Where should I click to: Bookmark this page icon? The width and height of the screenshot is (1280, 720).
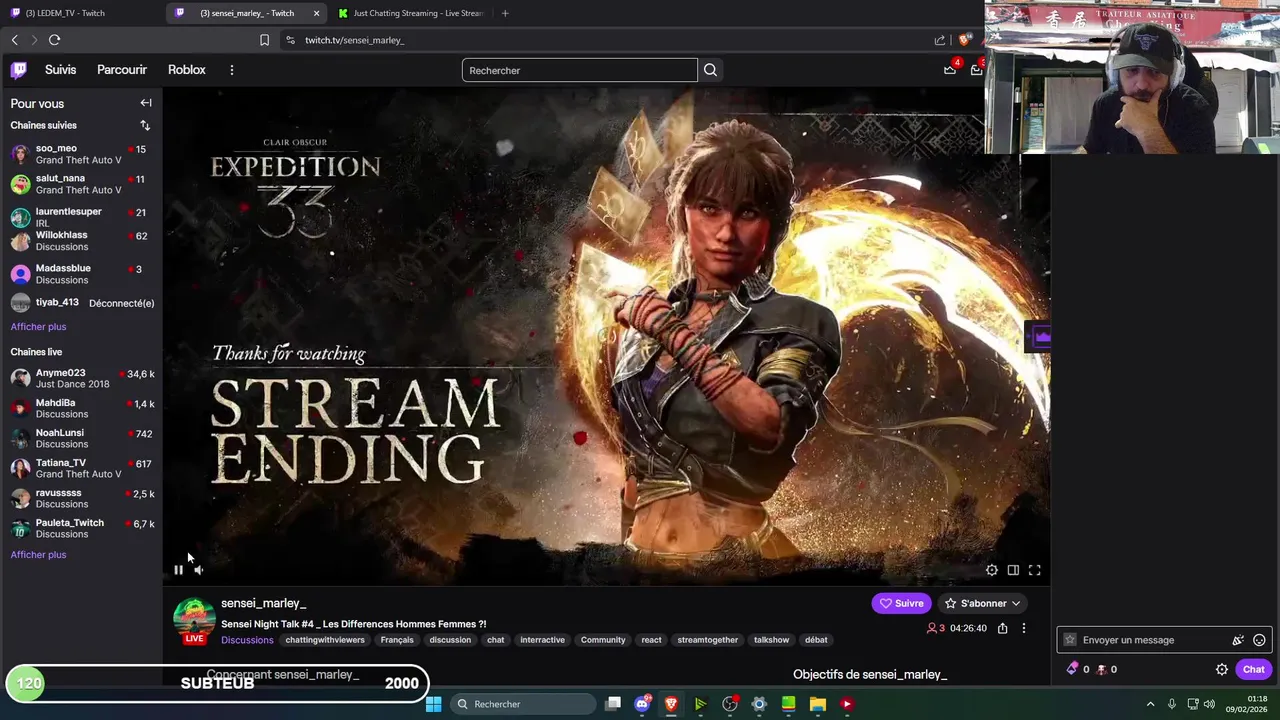[x=264, y=40]
